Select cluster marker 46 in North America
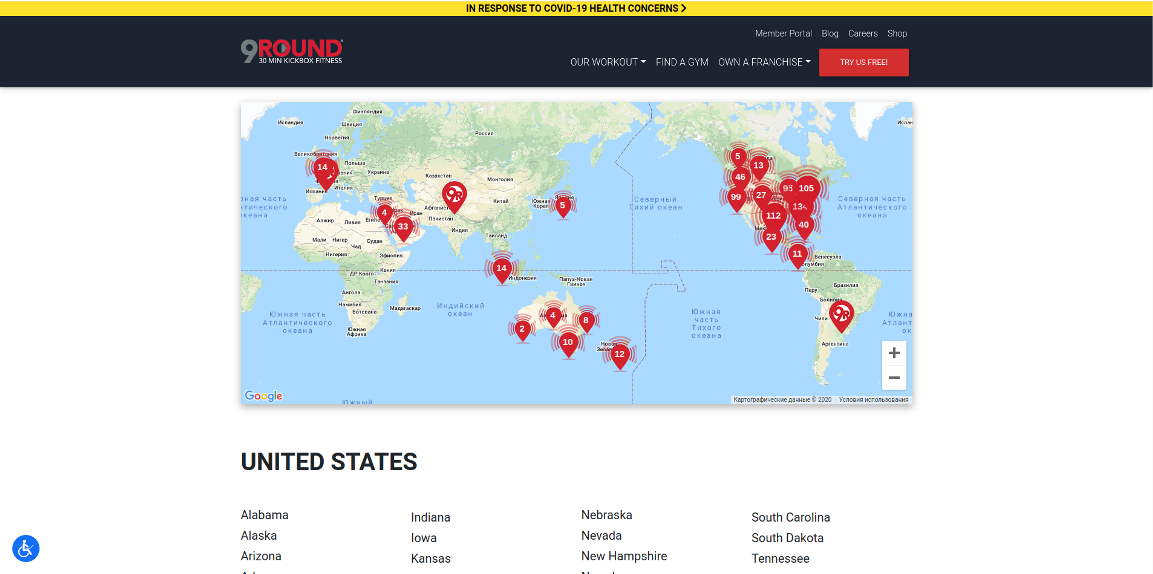Viewport: 1153px width, 574px height. (740, 179)
